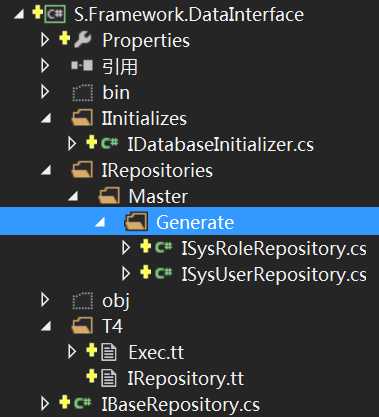379x417 pixels.
Task: Click the wrench icon next to Properties
Action: coord(83,40)
